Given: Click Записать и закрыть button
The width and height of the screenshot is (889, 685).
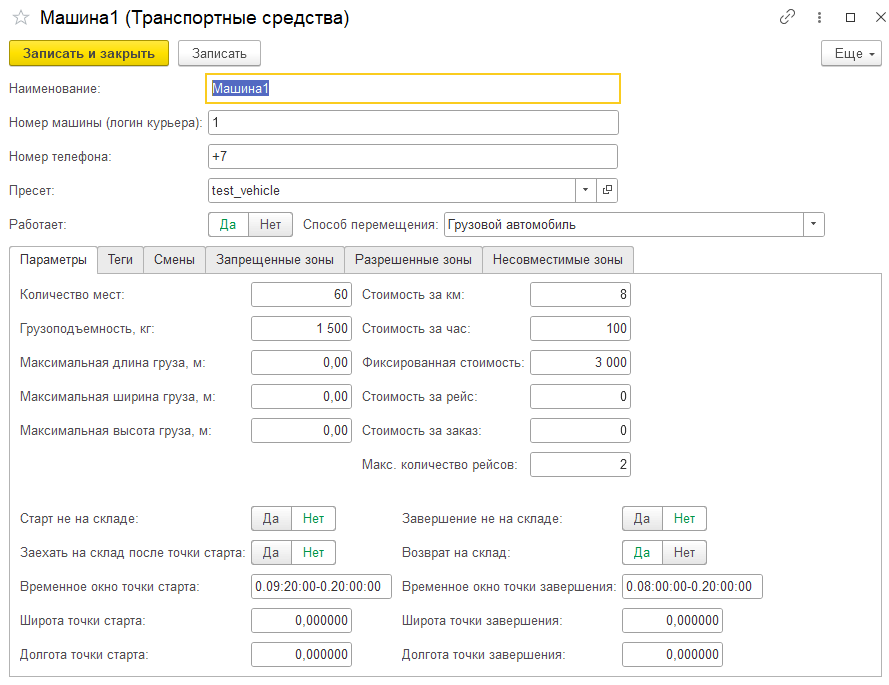Looking at the screenshot, I should click(89, 54).
